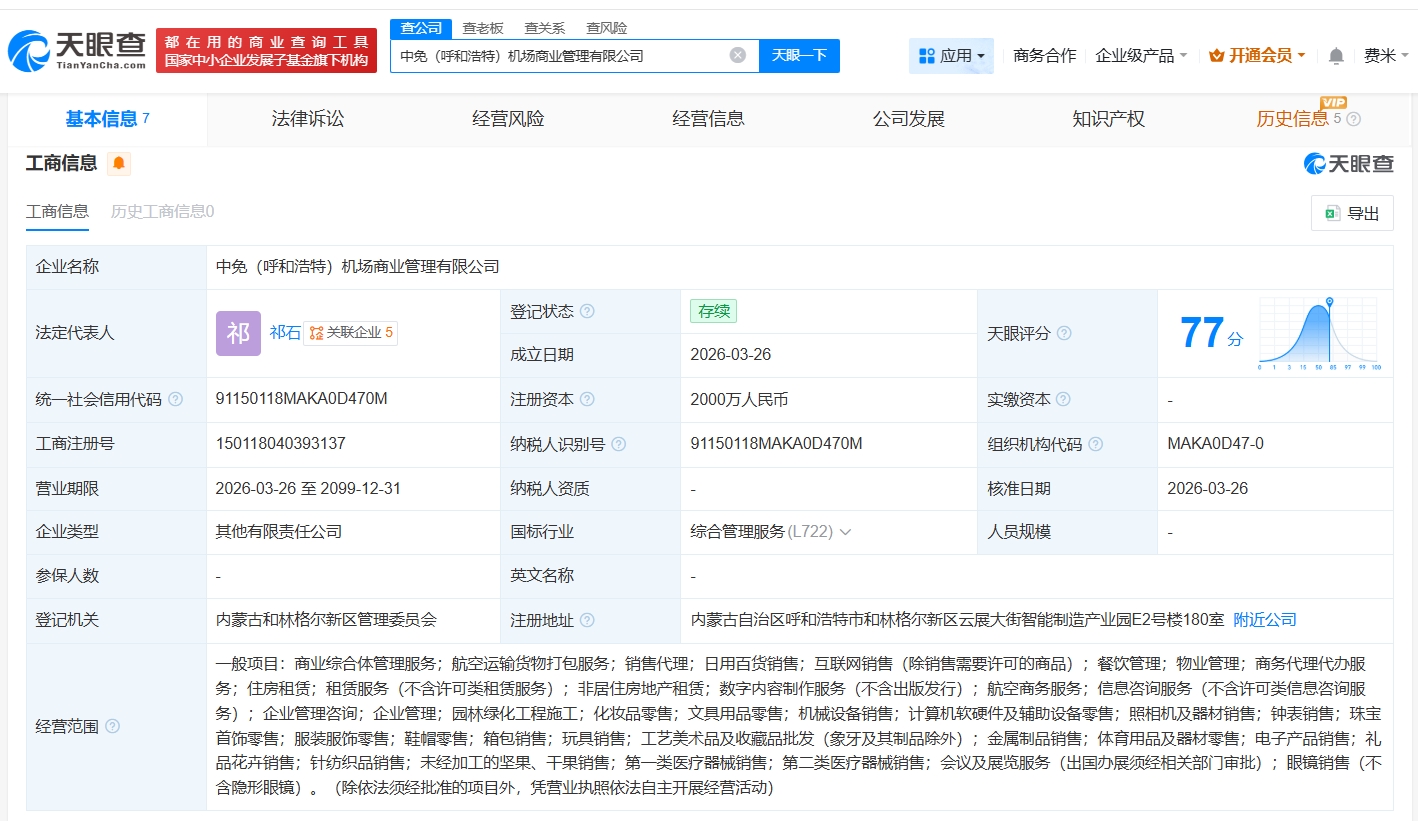Switch to the 知识产权 tab

point(1108,119)
